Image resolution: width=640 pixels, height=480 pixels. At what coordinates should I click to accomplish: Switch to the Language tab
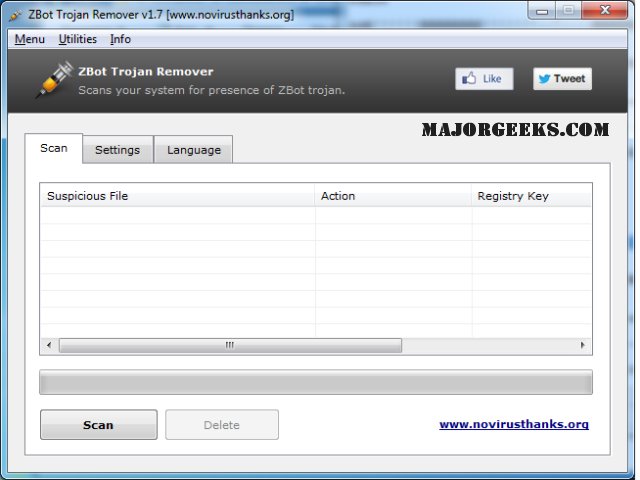click(x=194, y=150)
